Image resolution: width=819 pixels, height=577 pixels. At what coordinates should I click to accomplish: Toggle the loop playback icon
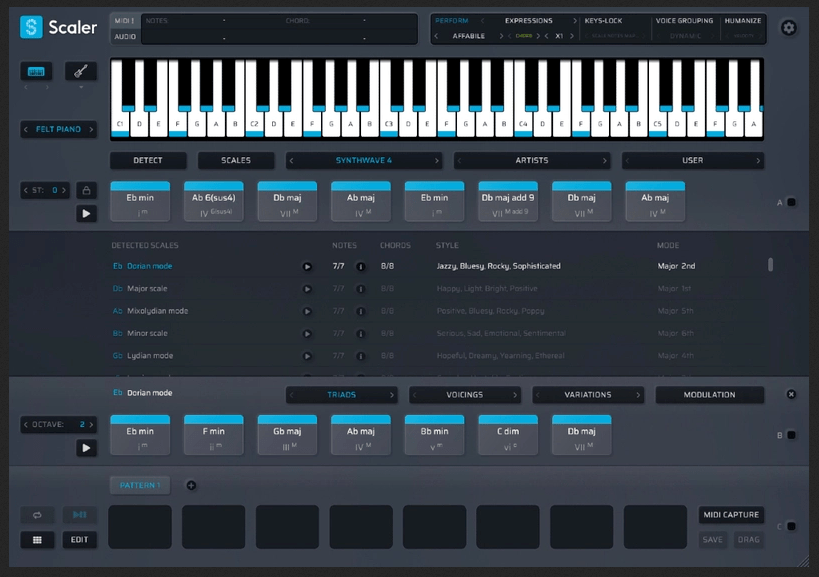coord(37,515)
